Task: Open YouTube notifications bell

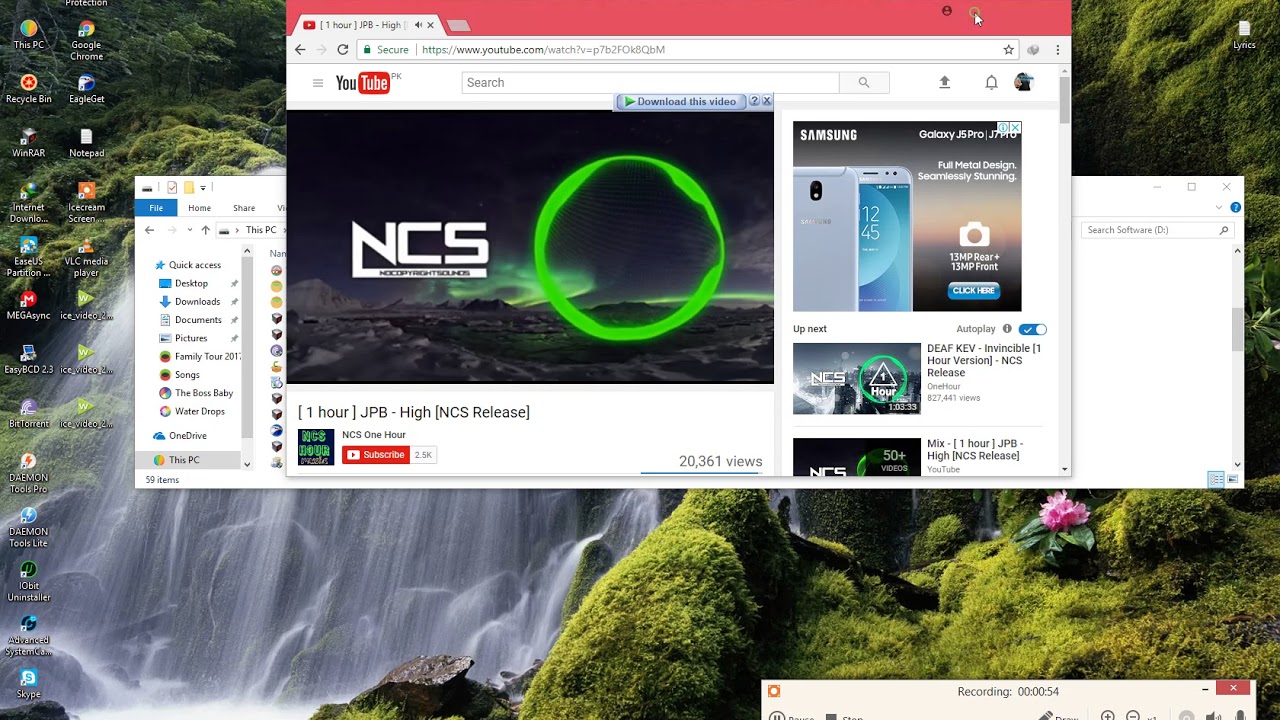Action: coord(991,83)
